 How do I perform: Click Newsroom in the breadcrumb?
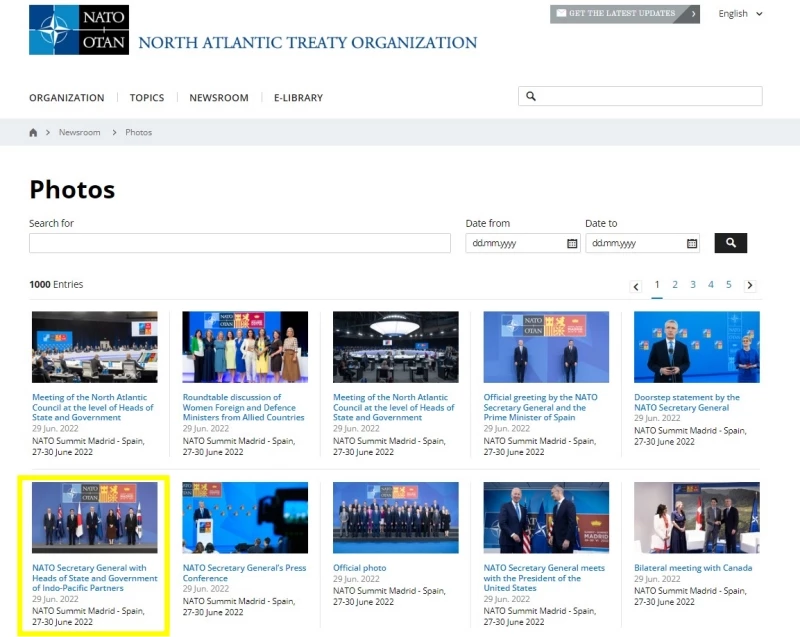(x=80, y=132)
